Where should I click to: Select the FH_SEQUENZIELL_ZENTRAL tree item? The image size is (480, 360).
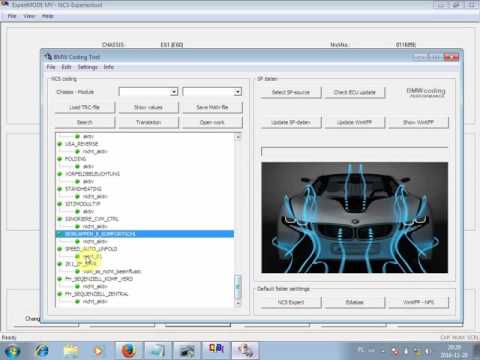point(96,294)
